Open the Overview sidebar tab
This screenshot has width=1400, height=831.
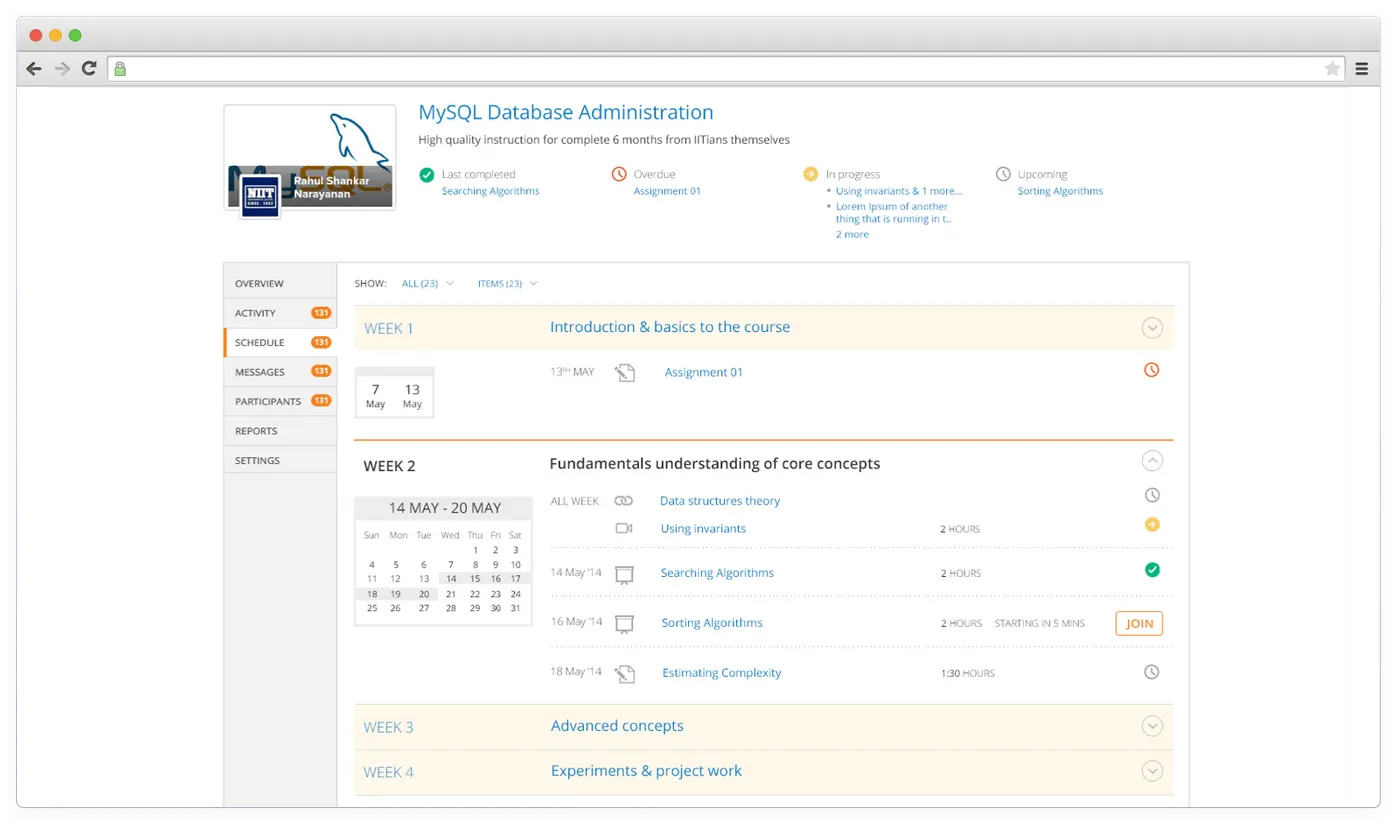(x=280, y=284)
